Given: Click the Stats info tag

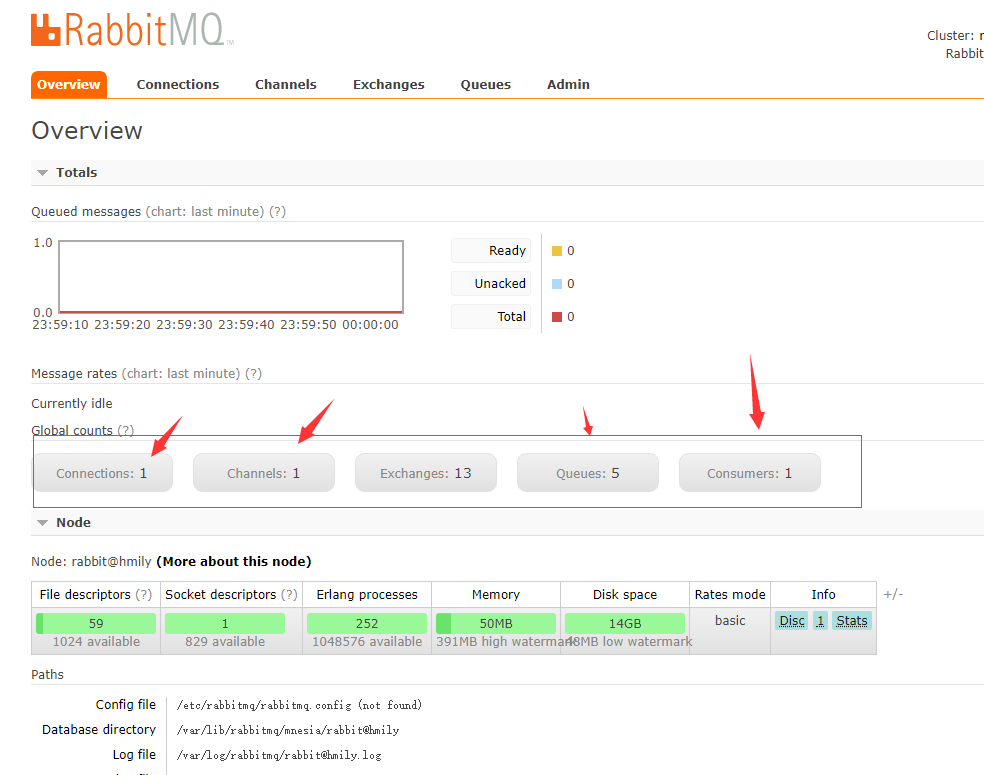Looking at the screenshot, I should click(852, 621).
